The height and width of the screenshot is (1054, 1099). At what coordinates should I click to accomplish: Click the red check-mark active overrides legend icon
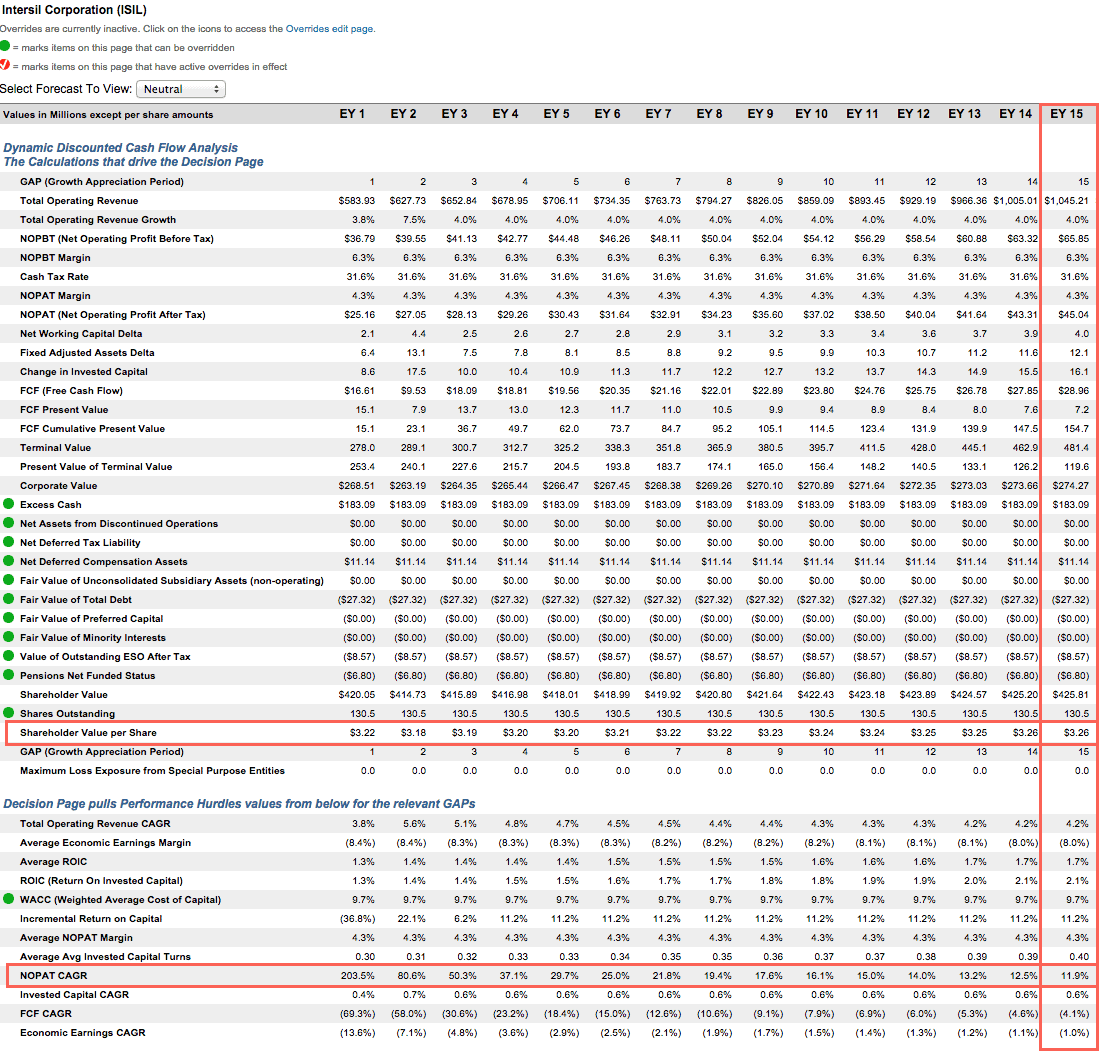5,65
